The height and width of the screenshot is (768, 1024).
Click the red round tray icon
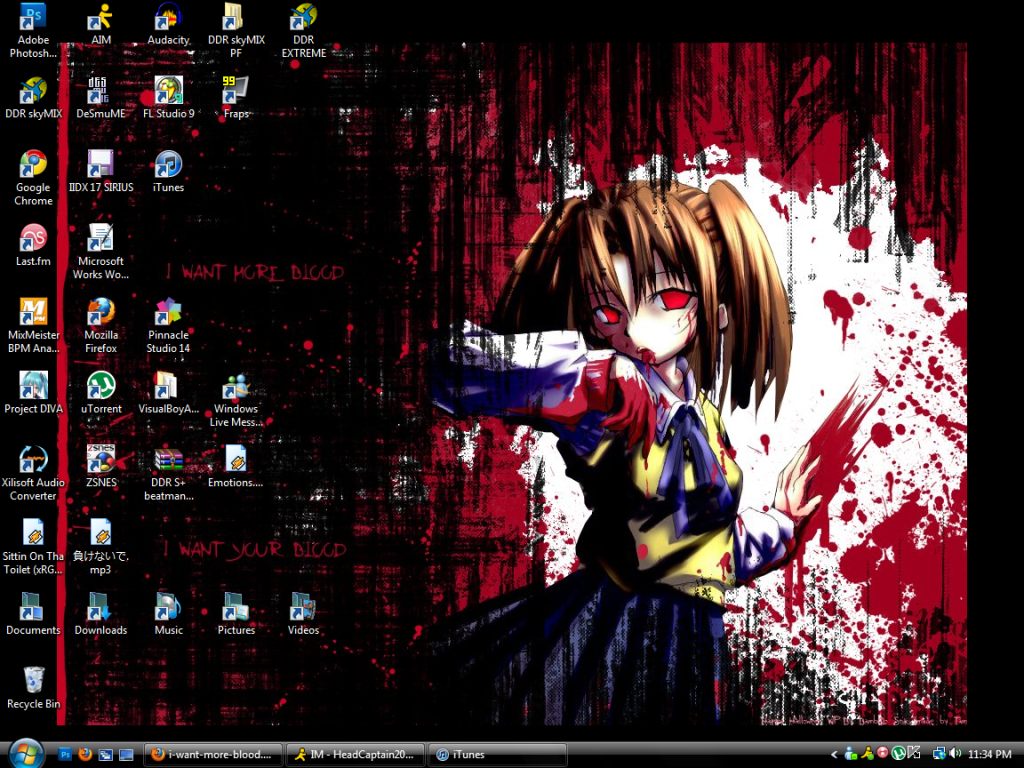(882, 754)
